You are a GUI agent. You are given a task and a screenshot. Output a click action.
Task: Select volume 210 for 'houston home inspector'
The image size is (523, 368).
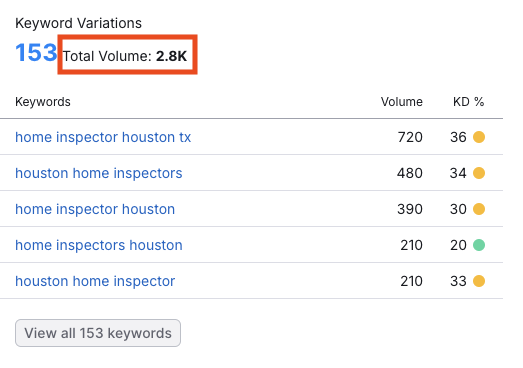point(412,281)
